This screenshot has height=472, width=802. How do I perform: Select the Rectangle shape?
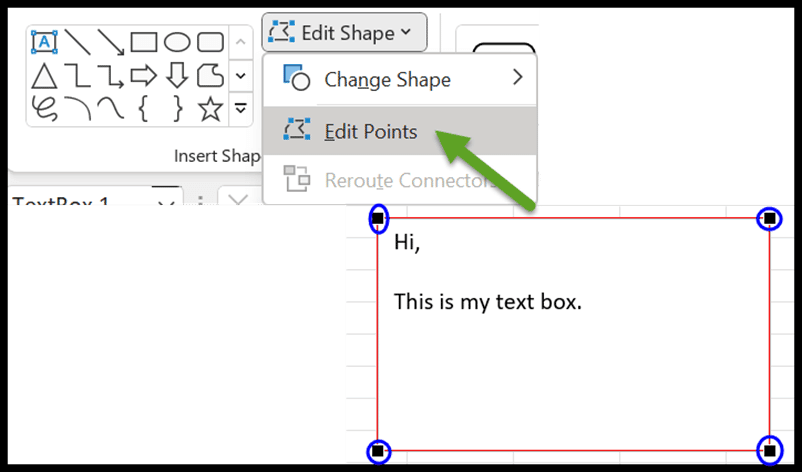click(144, 42)
